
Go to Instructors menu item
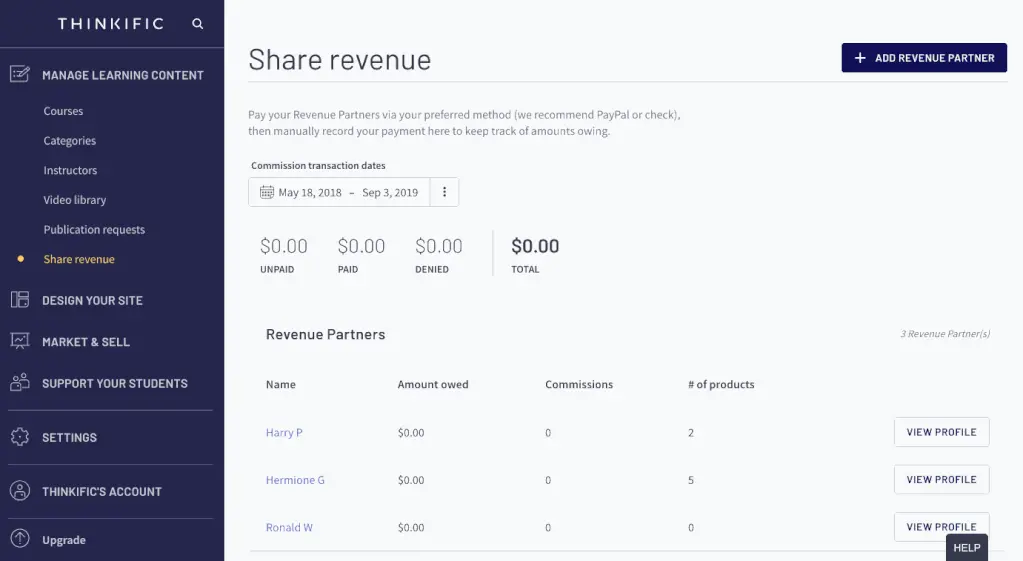(70, 171)
